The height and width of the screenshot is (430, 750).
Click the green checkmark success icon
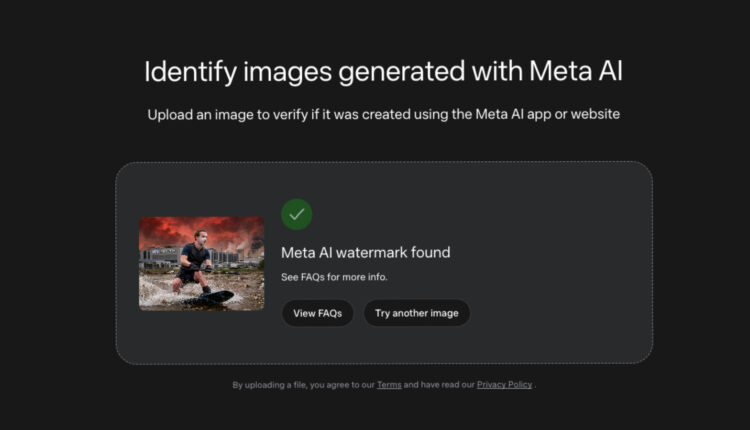click(x=297, y=214)
